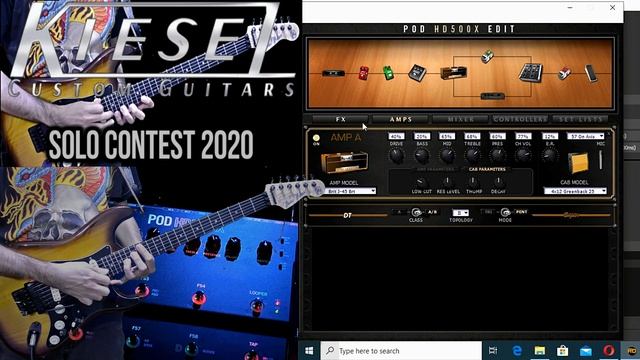Click the Ch Vol percentage value field

coord(523,136)
